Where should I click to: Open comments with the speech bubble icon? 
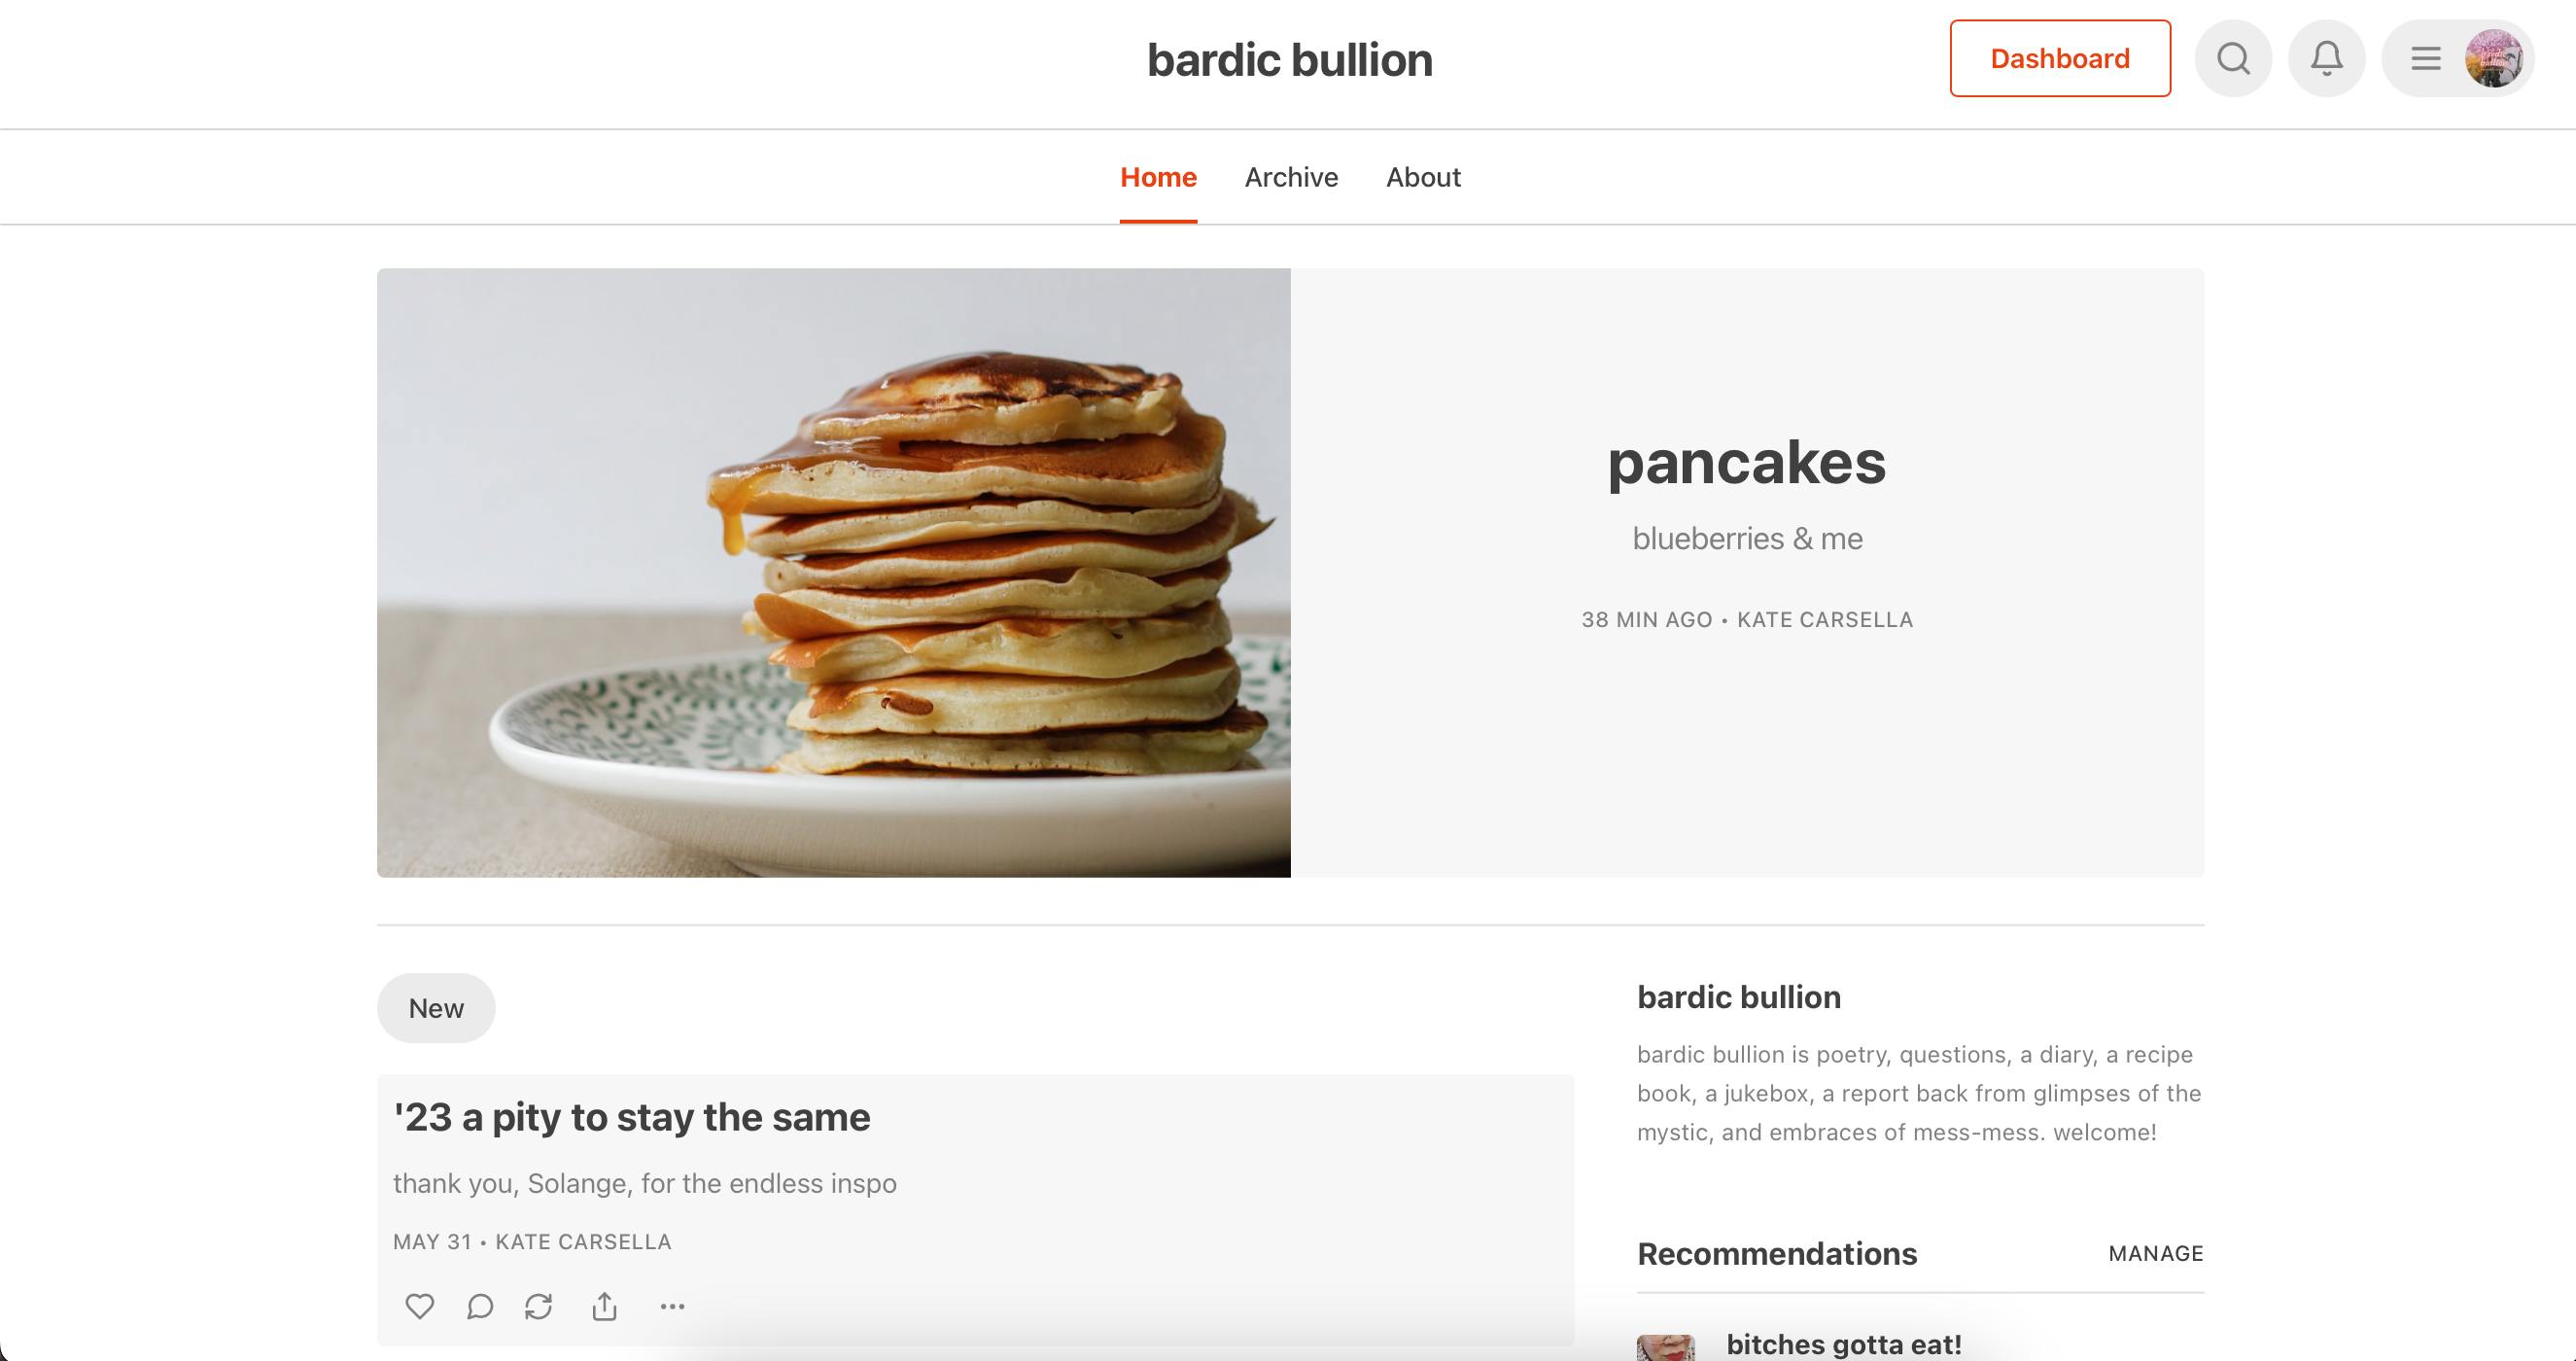[x=479, y=1306]
